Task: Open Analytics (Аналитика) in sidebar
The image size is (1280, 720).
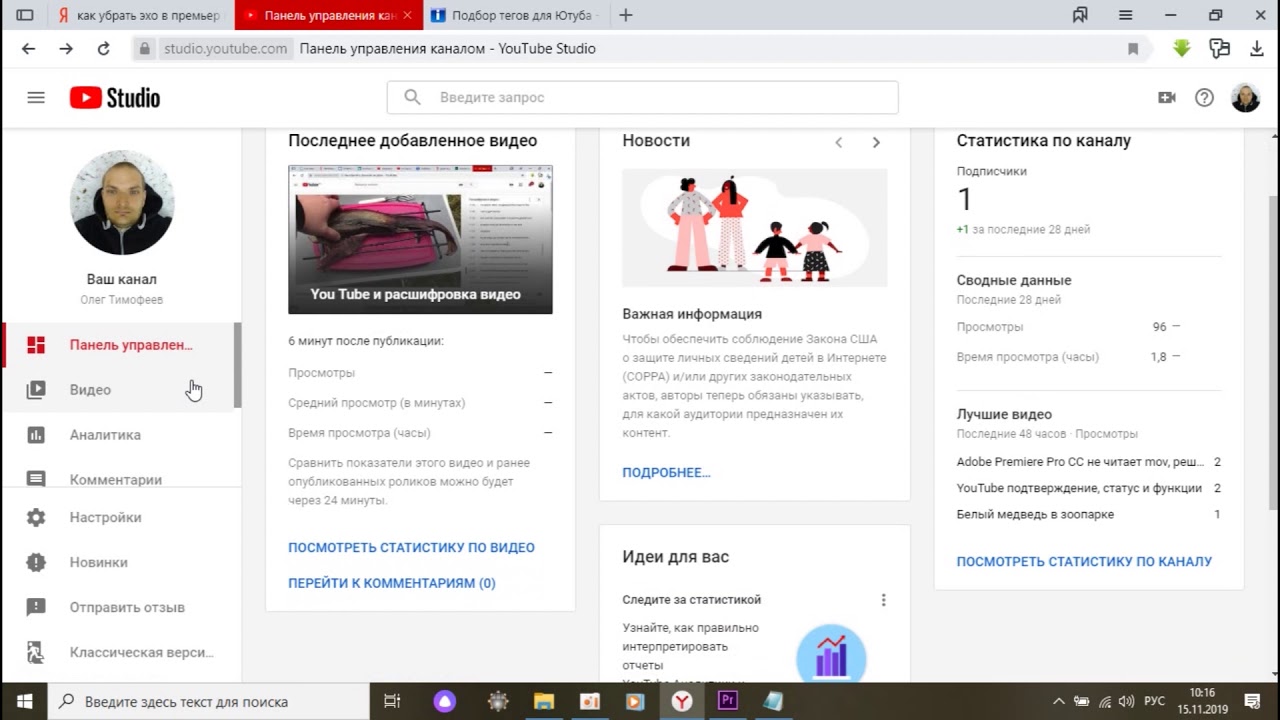Action: point(105,435)
